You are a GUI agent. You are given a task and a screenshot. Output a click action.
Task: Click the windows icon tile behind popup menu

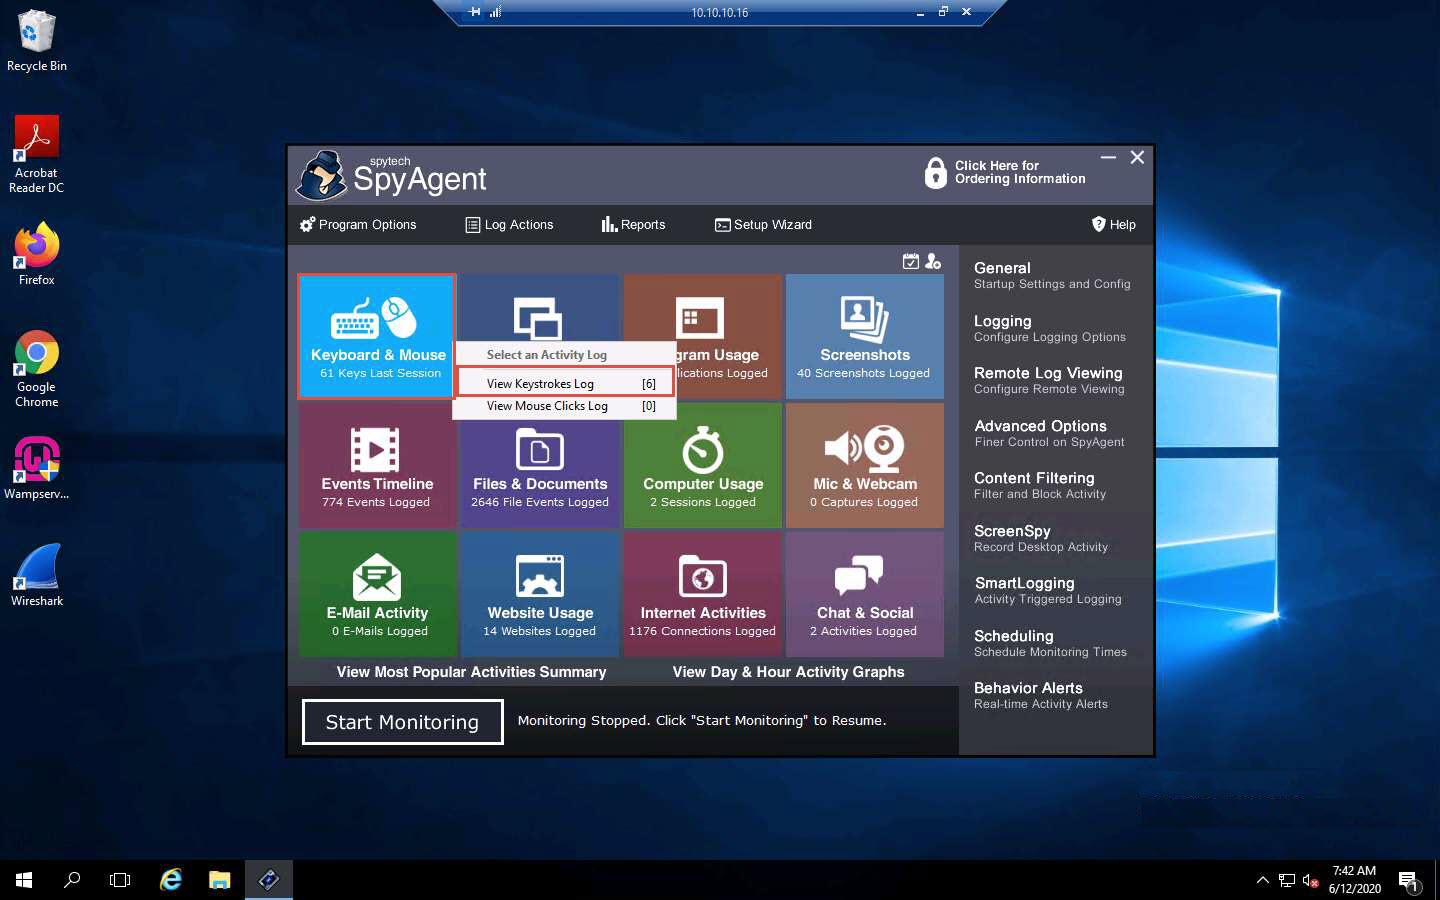[x=540, y=308]
